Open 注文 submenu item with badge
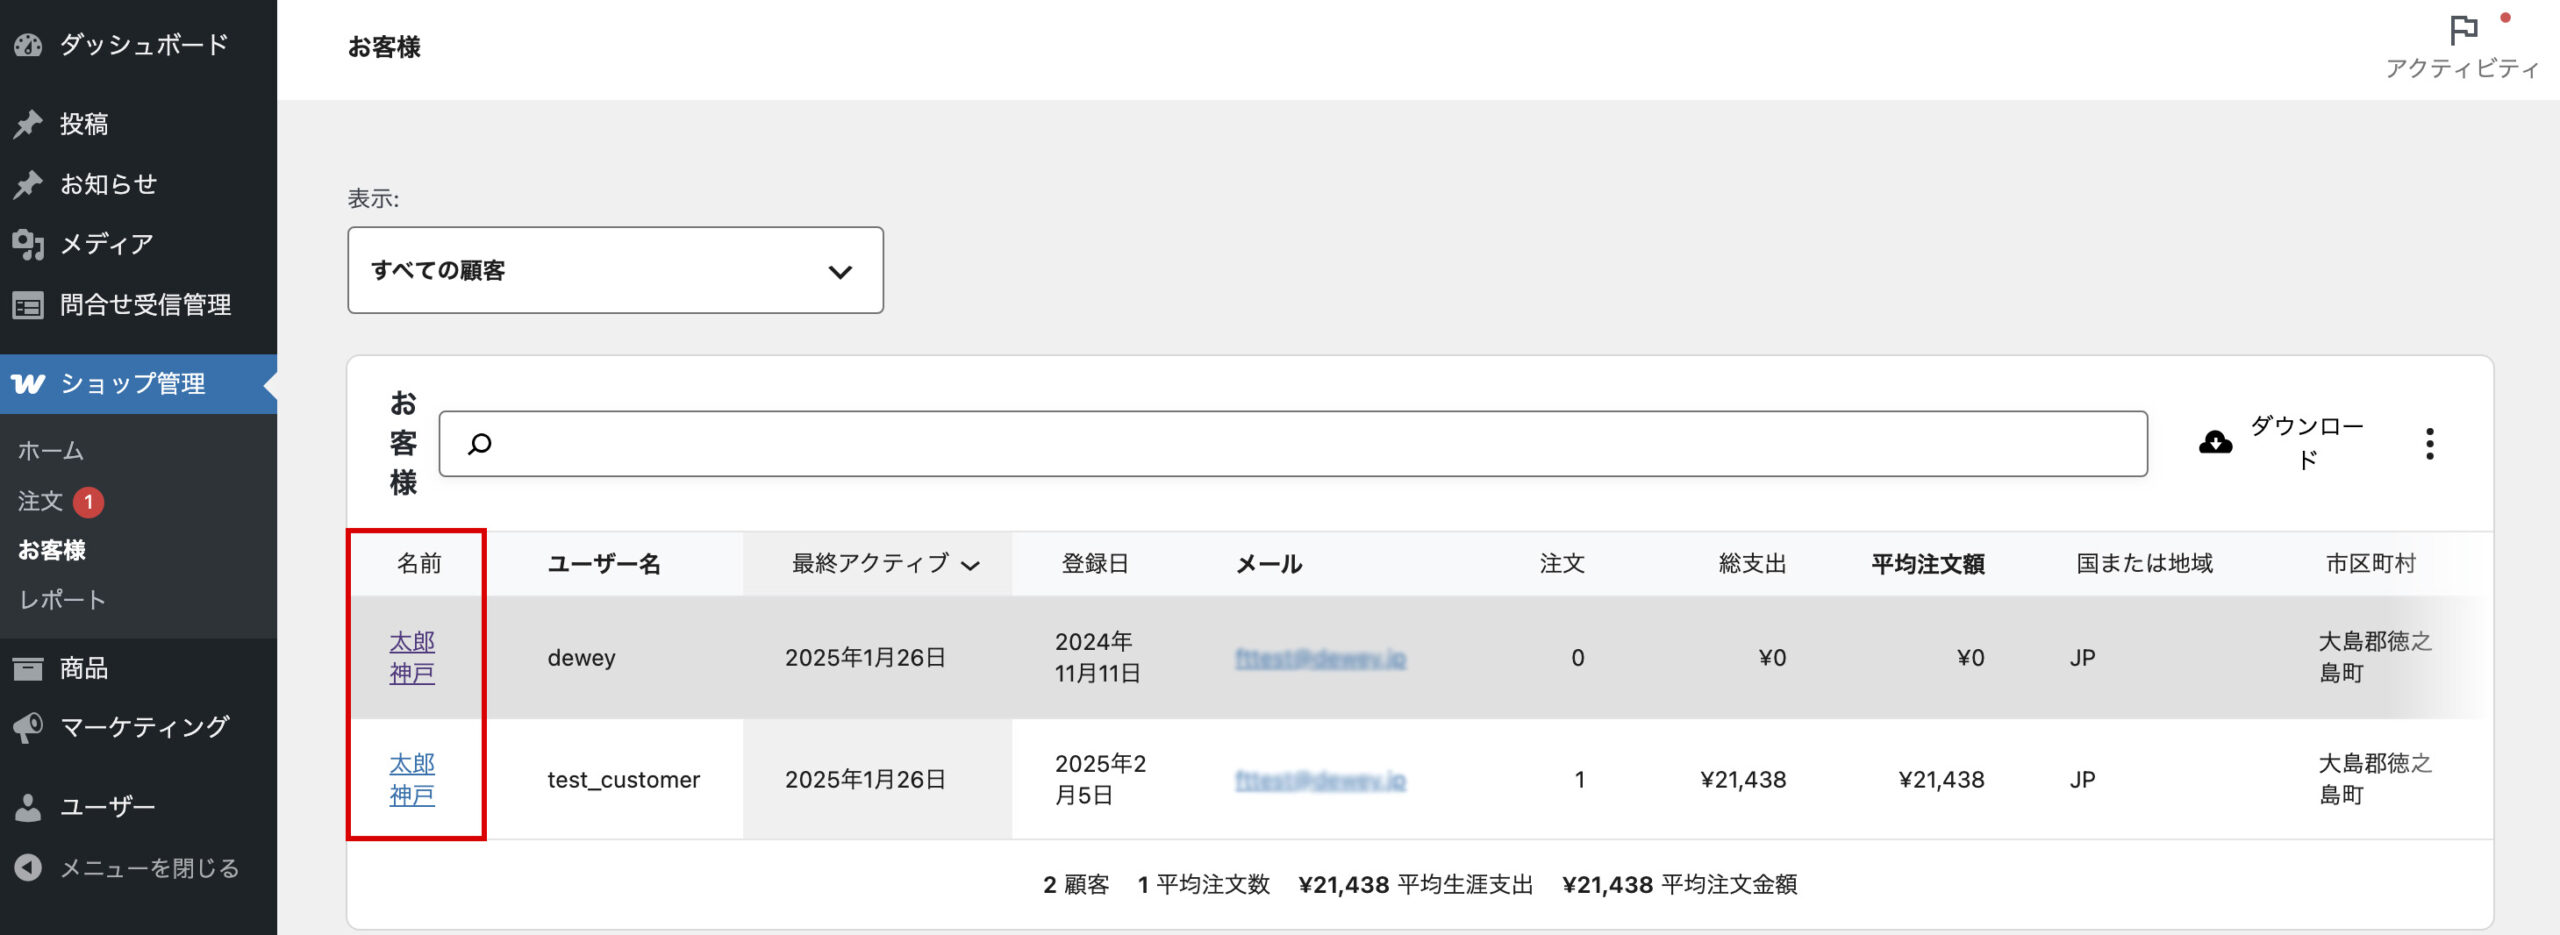 (x=42, y=501)
